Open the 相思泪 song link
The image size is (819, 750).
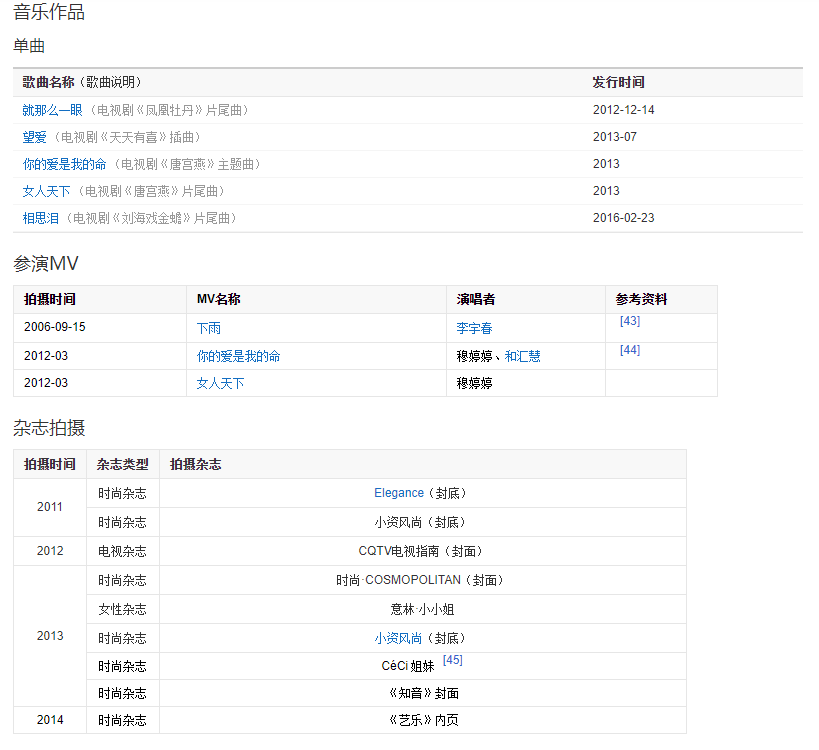pyautogui.click(x=41, y=218)
